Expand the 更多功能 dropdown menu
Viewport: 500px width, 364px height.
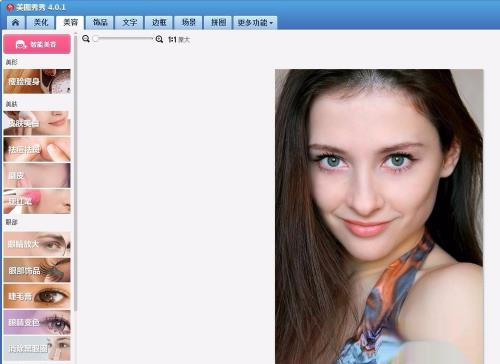click(255, 23)
